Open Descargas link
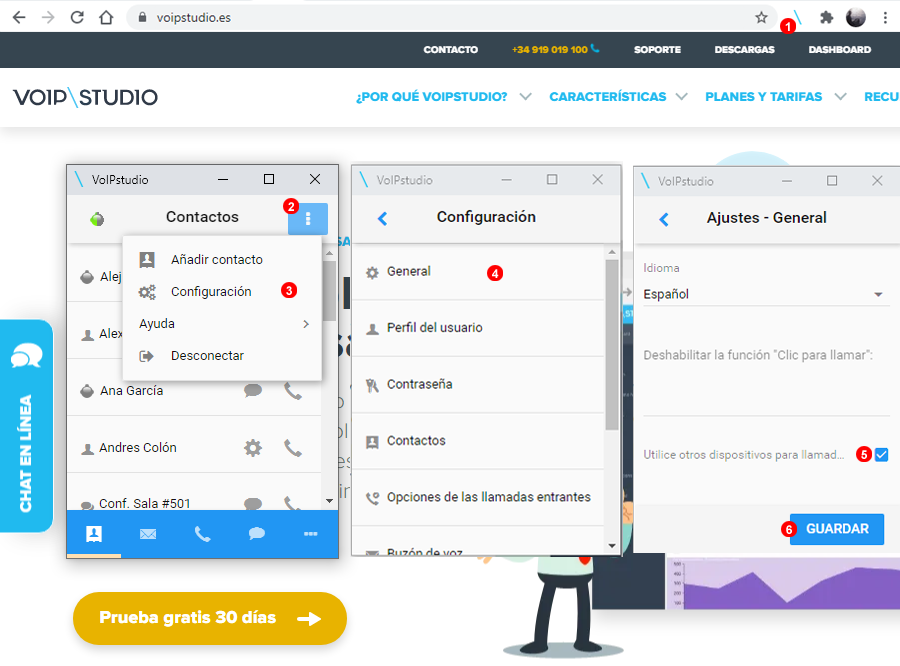This screenshot has width=900, height=666. 744,49
